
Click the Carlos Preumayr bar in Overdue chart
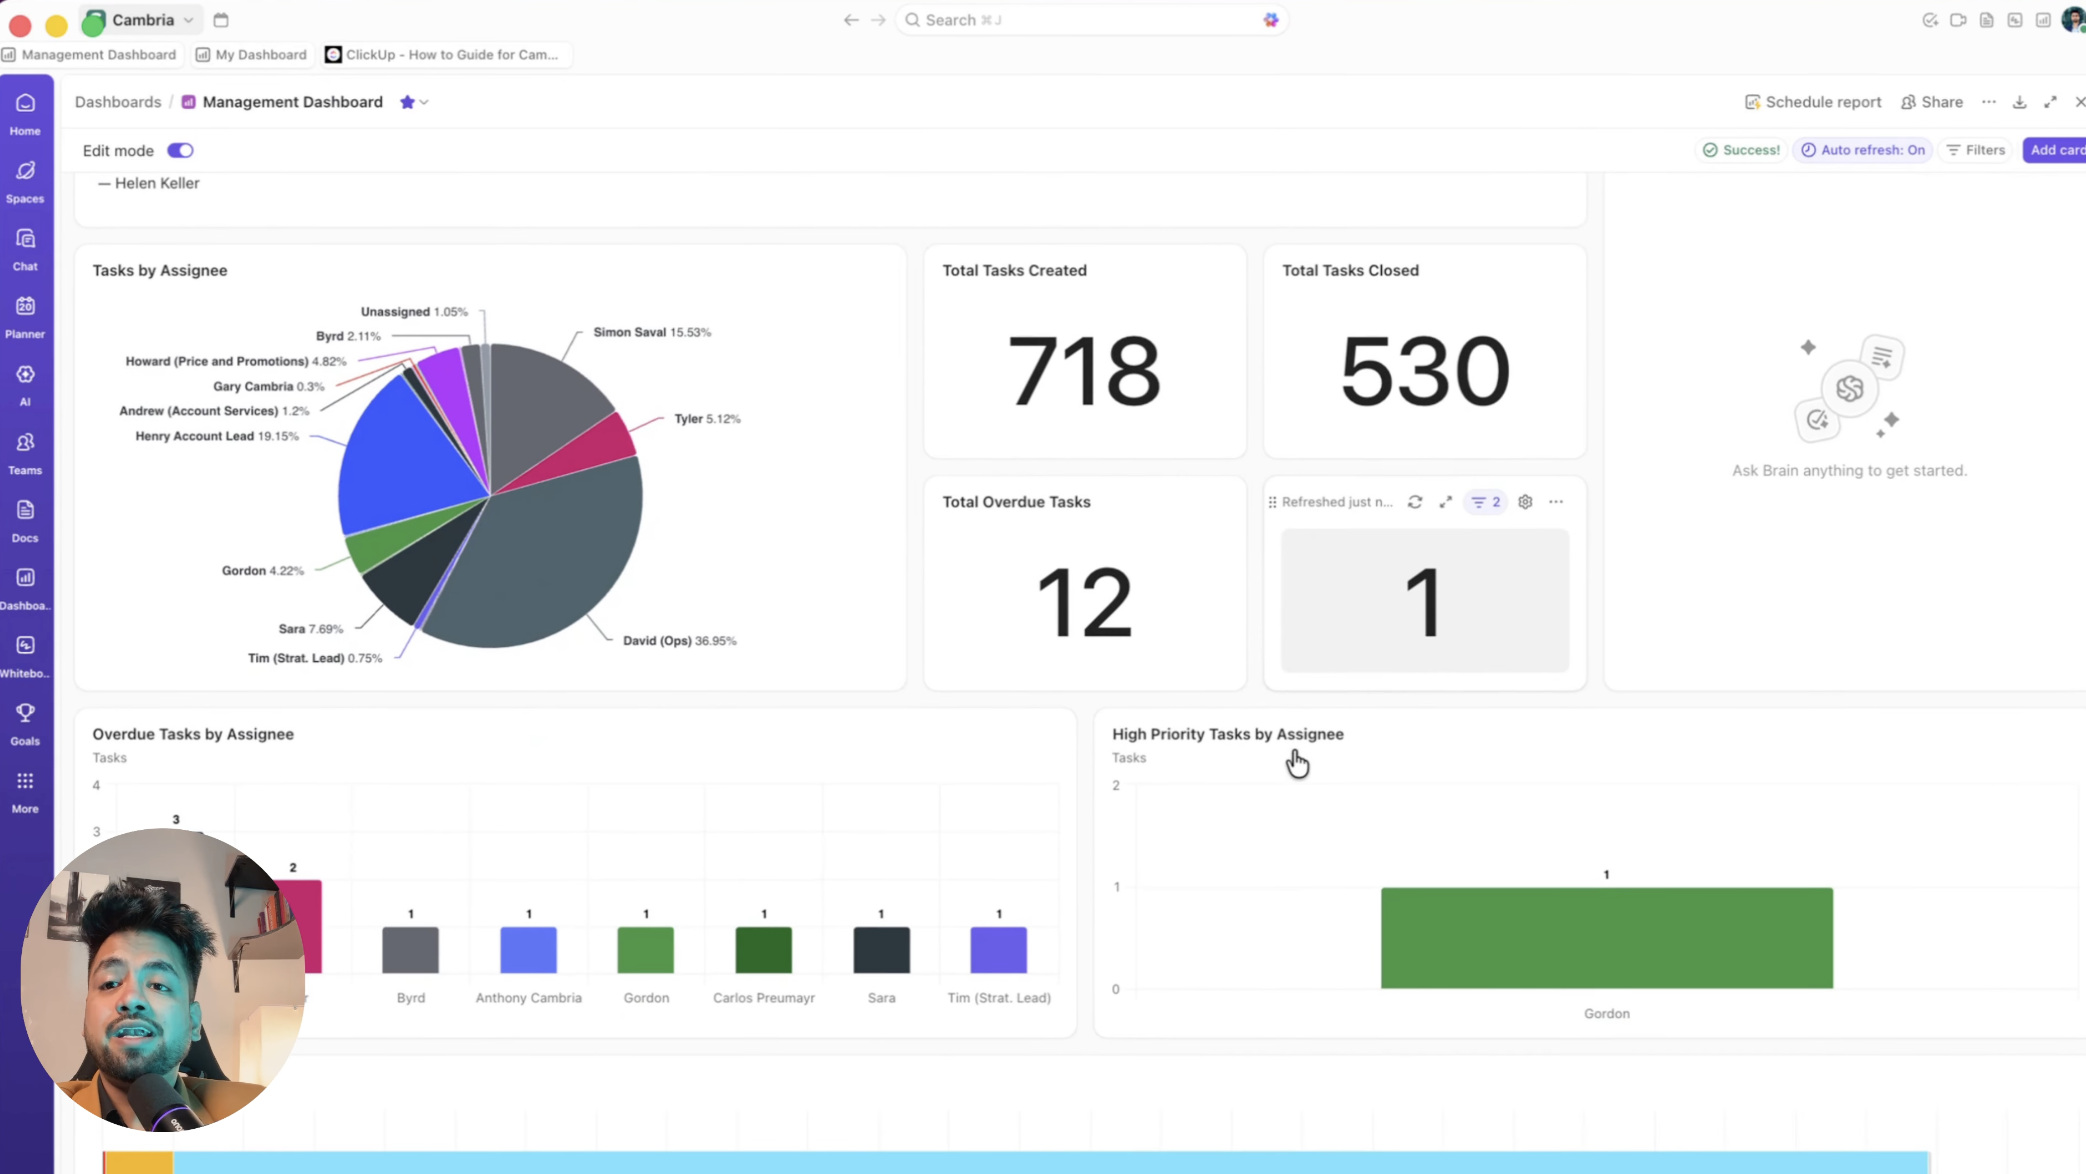tap(763, 950)
